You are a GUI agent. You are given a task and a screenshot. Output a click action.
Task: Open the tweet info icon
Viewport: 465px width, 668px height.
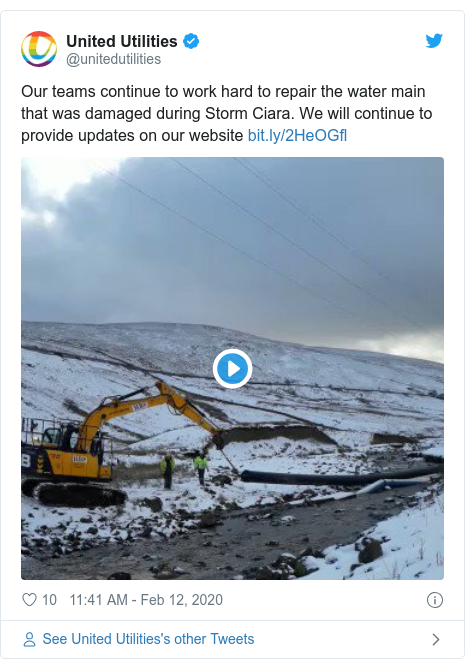point(435,600)
